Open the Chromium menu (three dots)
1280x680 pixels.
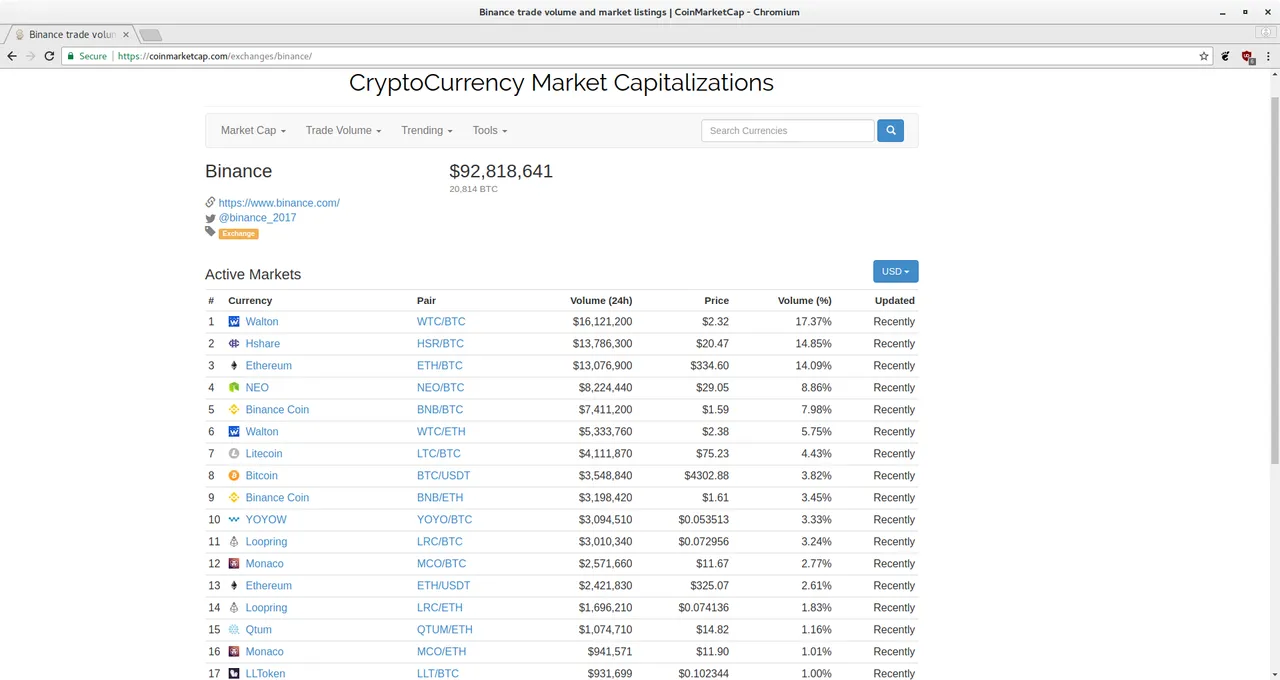1266,56
